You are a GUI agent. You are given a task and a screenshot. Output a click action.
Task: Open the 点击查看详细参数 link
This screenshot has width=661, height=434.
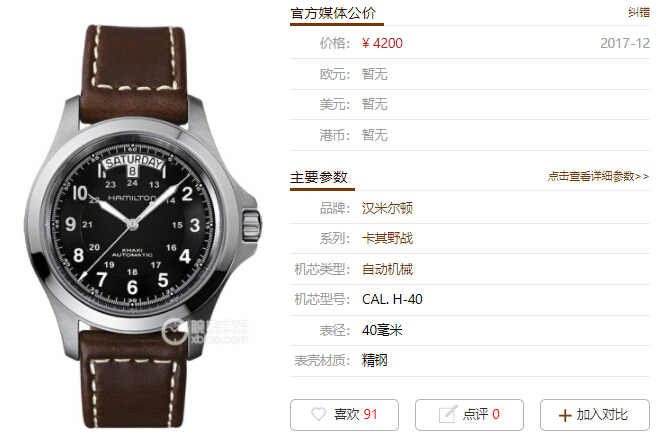598,176
